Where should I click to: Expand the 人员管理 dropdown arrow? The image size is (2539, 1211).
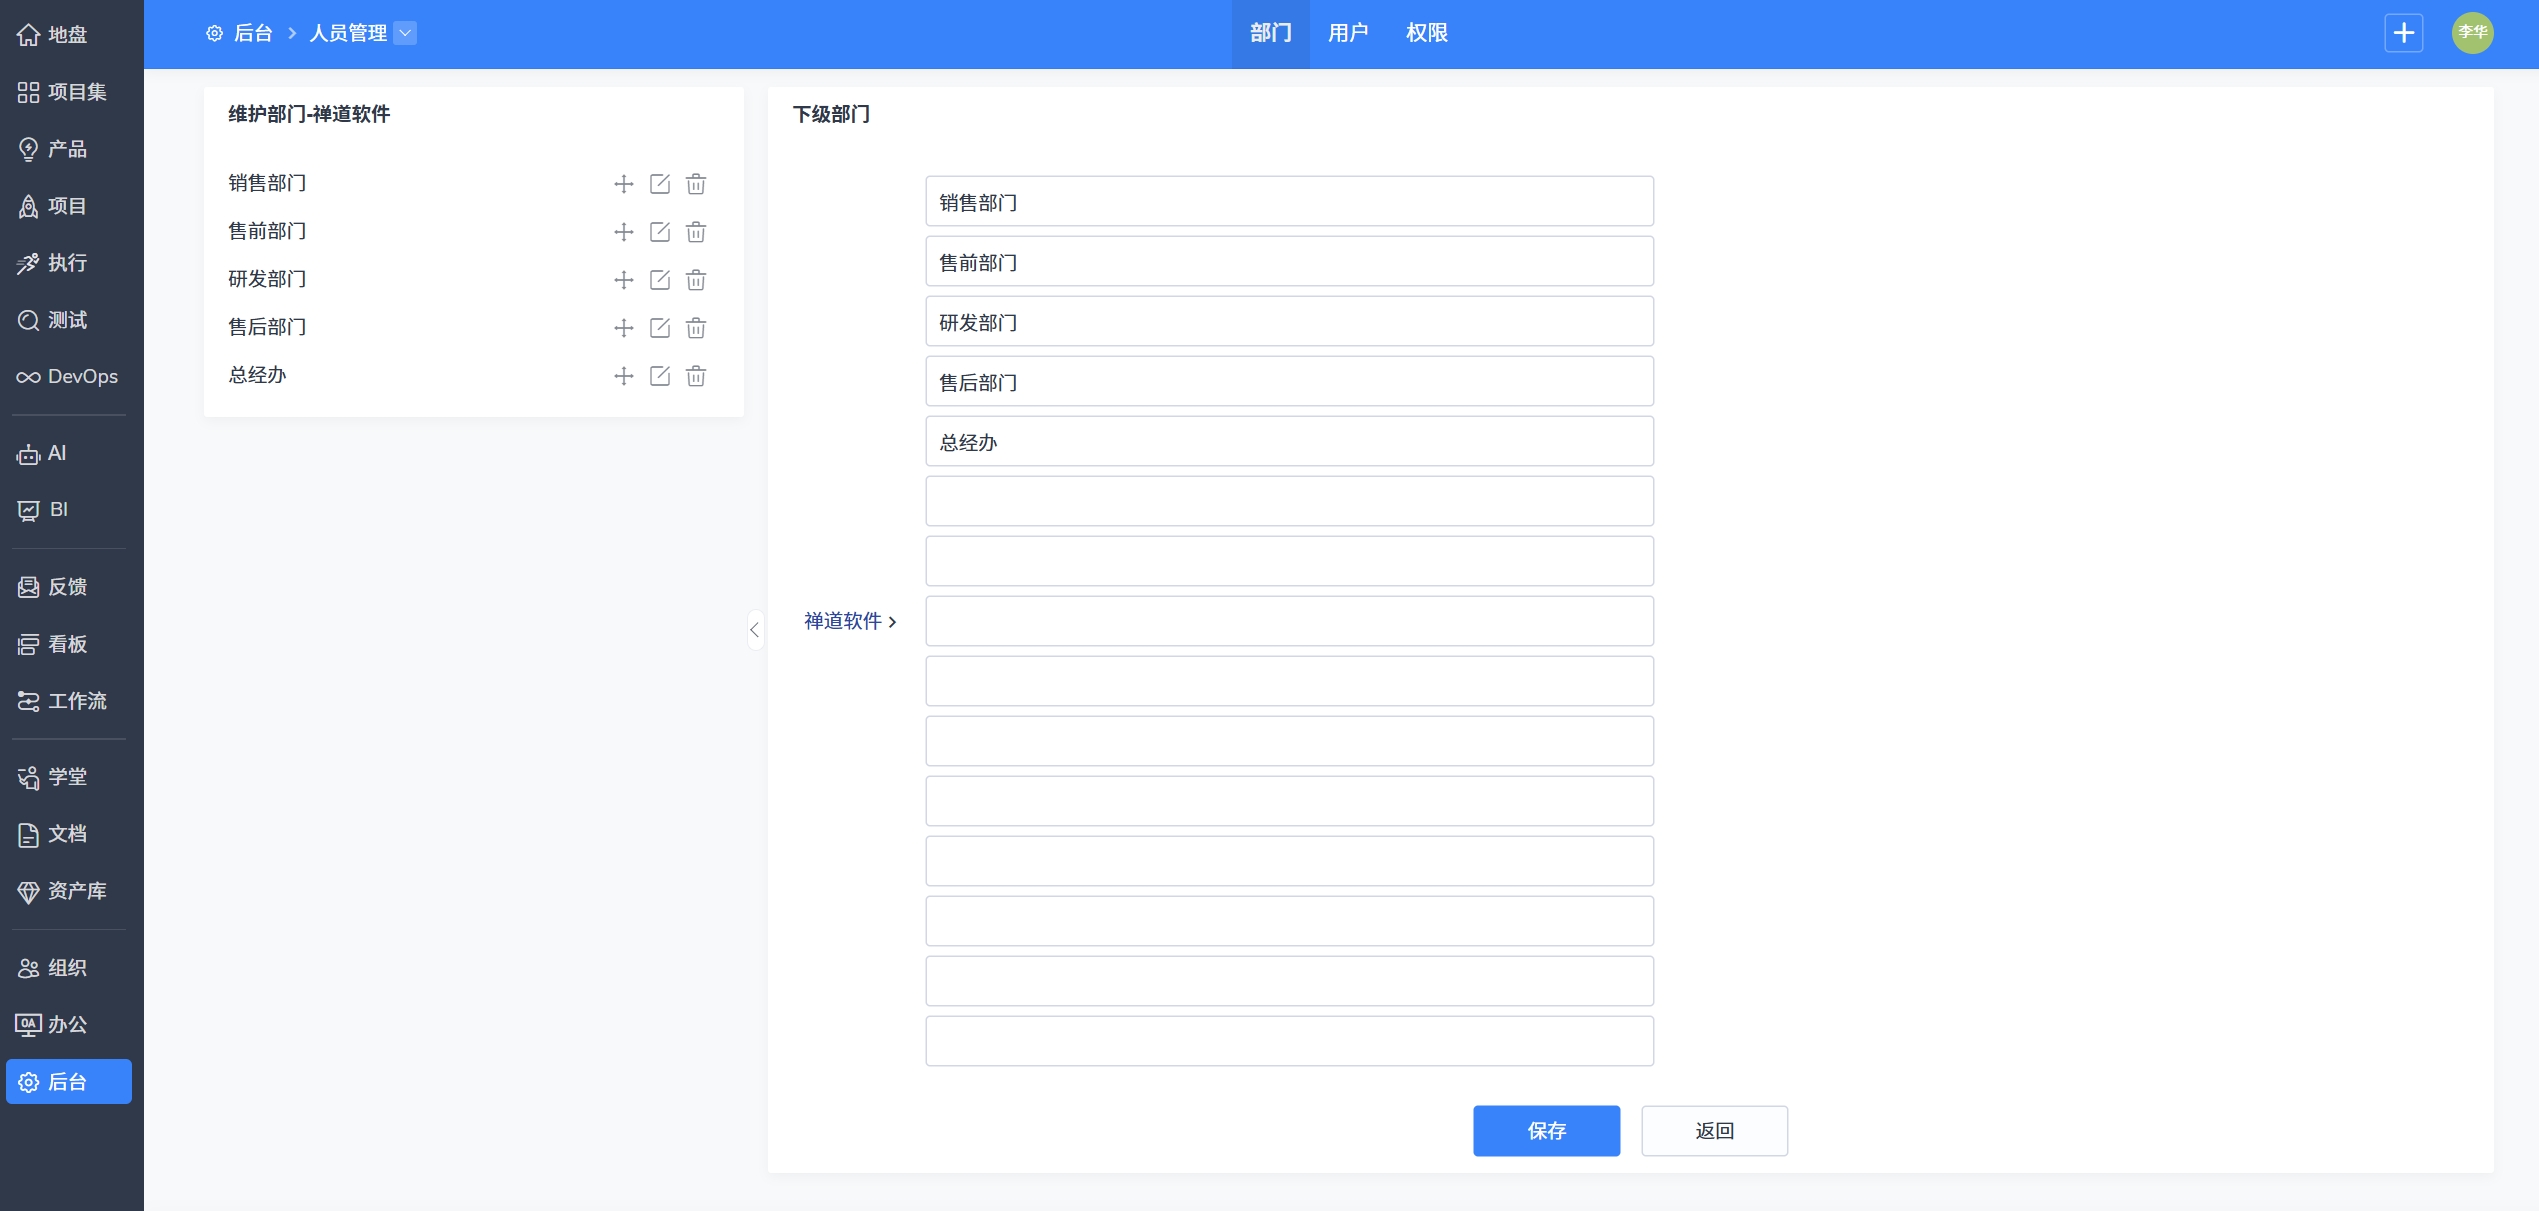405,33
